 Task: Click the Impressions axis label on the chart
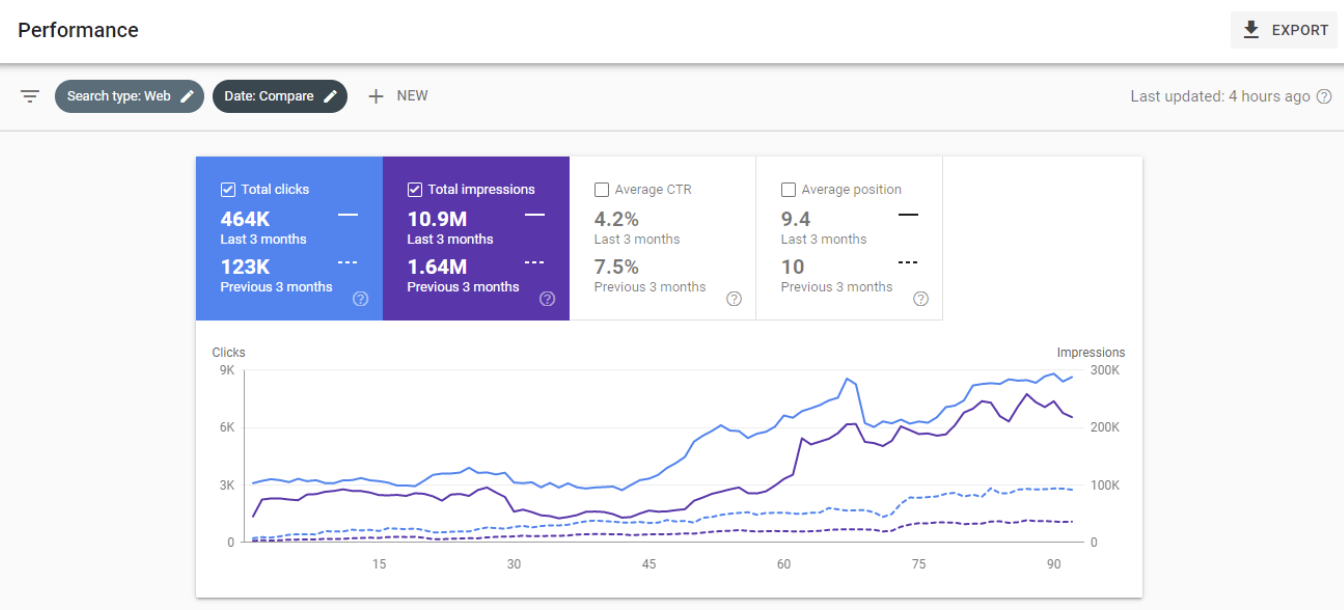[1091, 352]
